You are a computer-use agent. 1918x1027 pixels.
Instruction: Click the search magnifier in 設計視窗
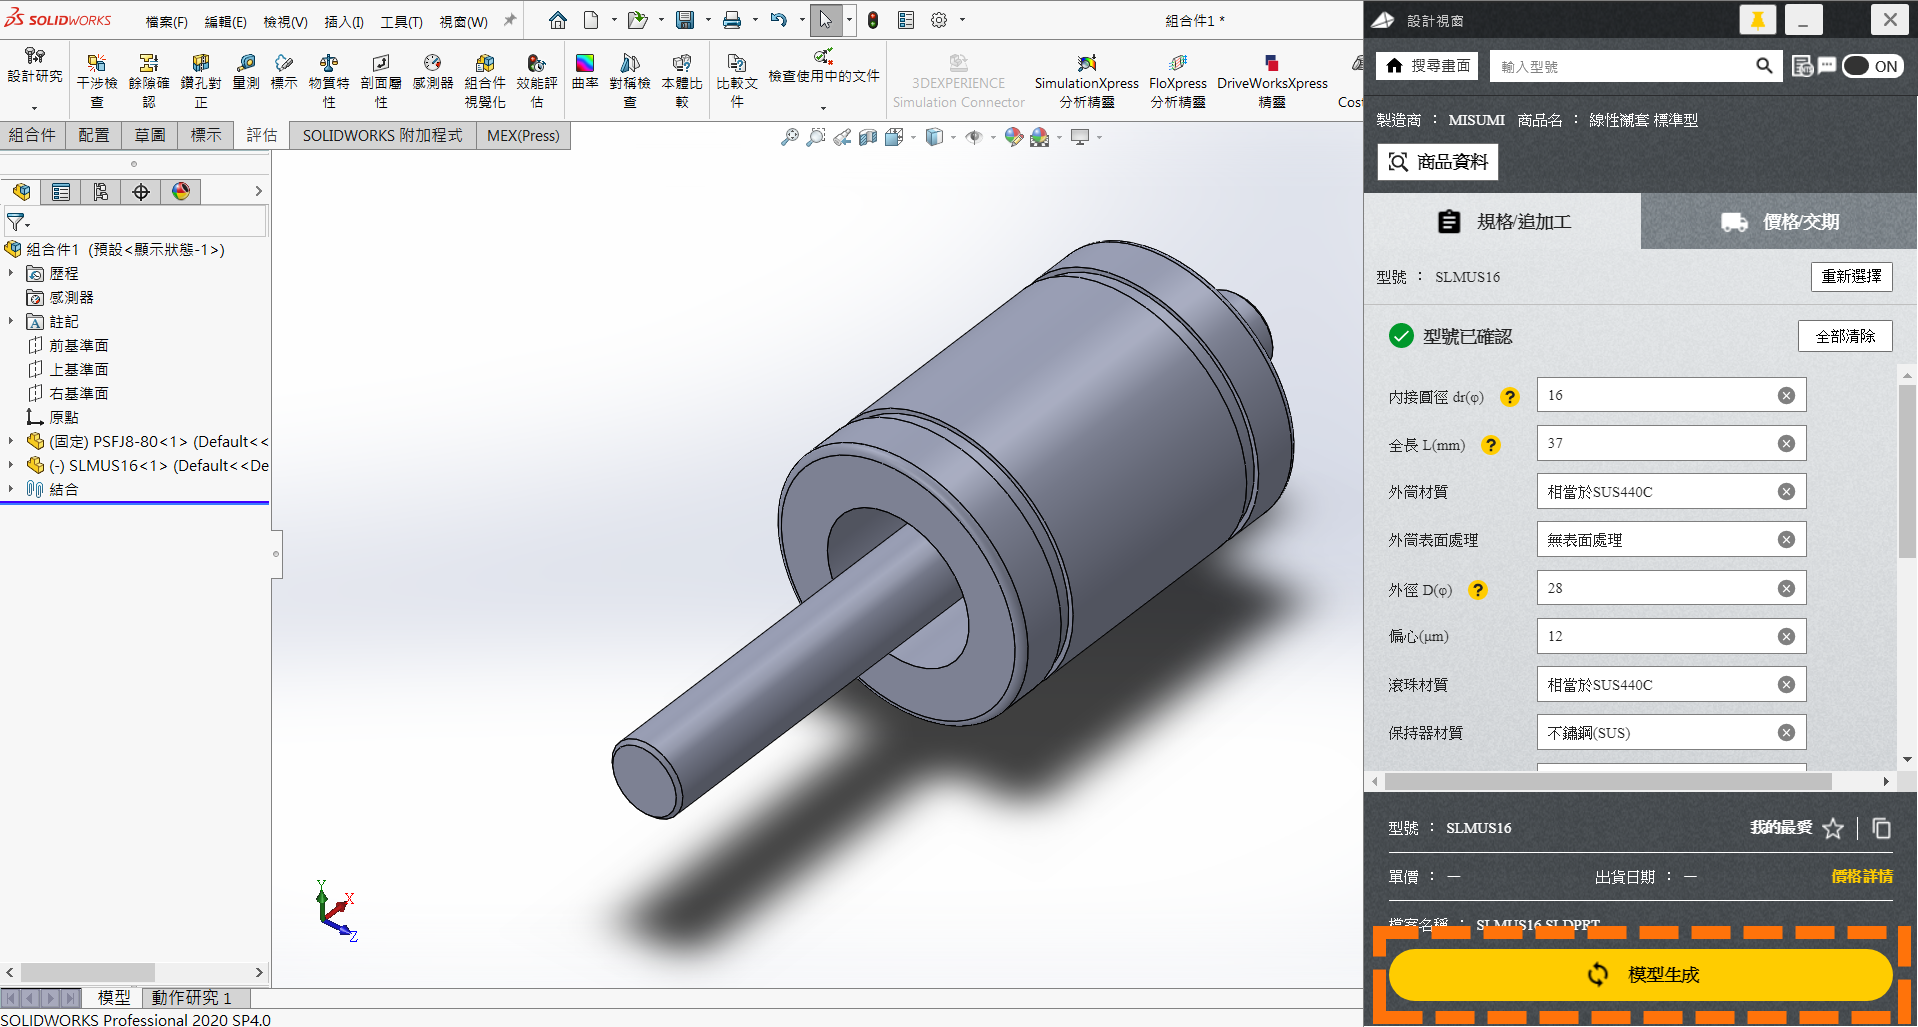1764,66
